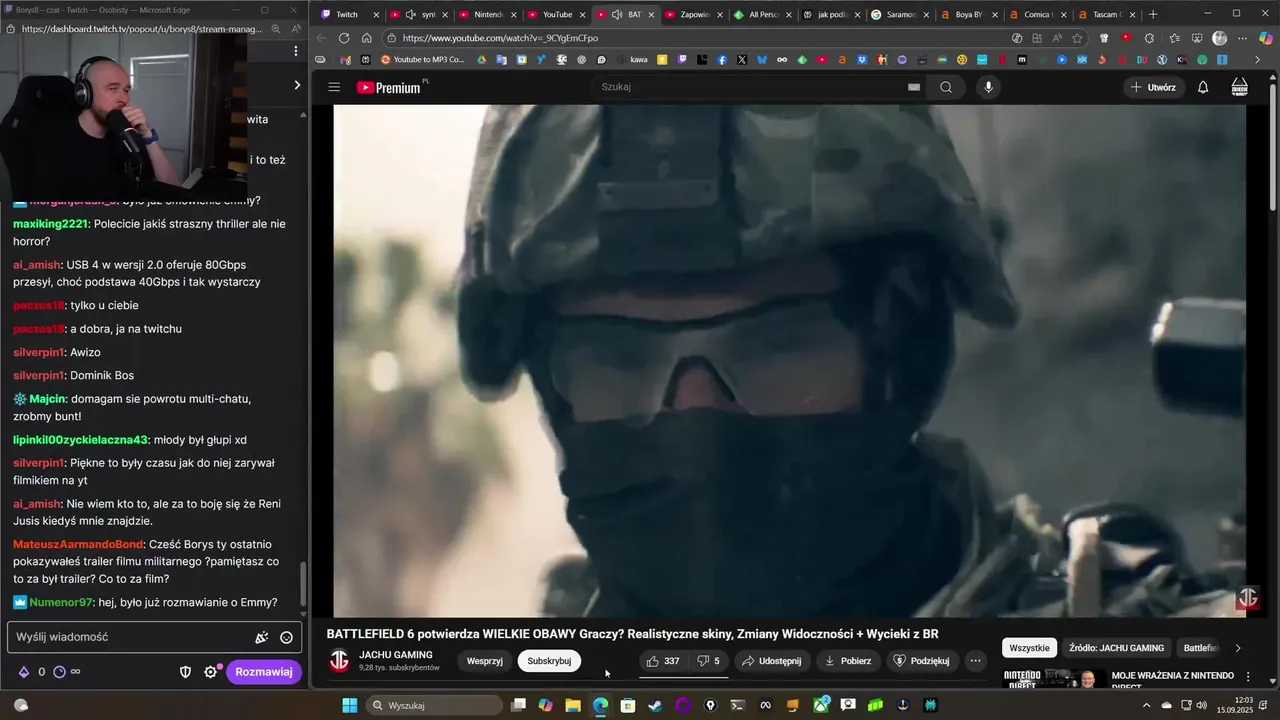Screen dimensions: 1280x720
Task: Reload the page in Edge
Action: point(344,38)
